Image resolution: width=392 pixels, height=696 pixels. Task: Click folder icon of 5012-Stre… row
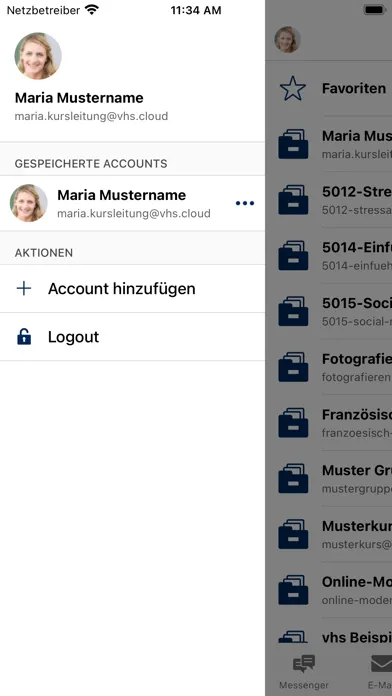tap(293, 200)
